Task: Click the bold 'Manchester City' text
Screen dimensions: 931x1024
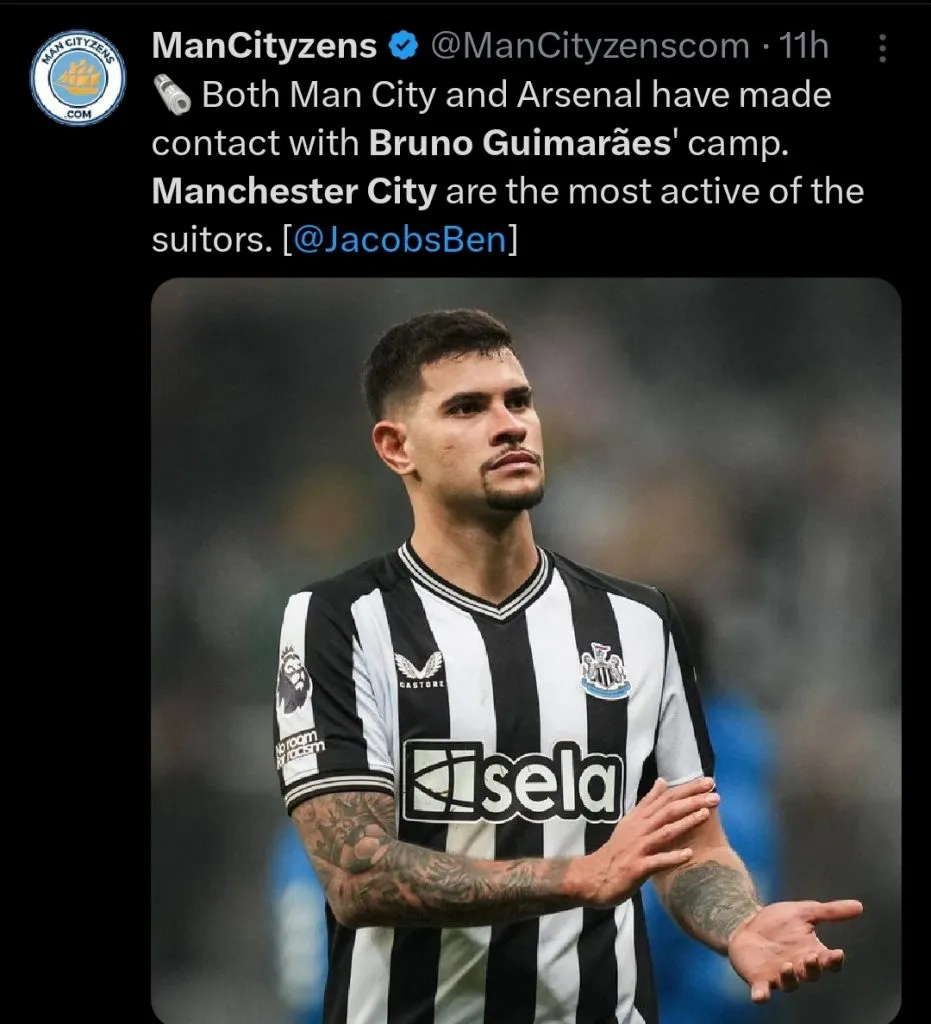Action: coord(294,192)
